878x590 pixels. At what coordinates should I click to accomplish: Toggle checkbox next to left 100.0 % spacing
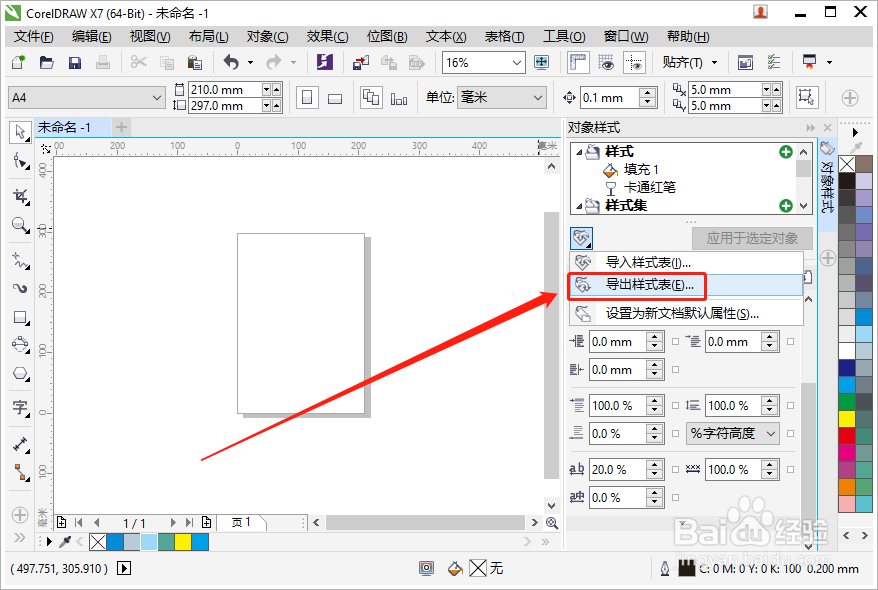click(675, 405)
